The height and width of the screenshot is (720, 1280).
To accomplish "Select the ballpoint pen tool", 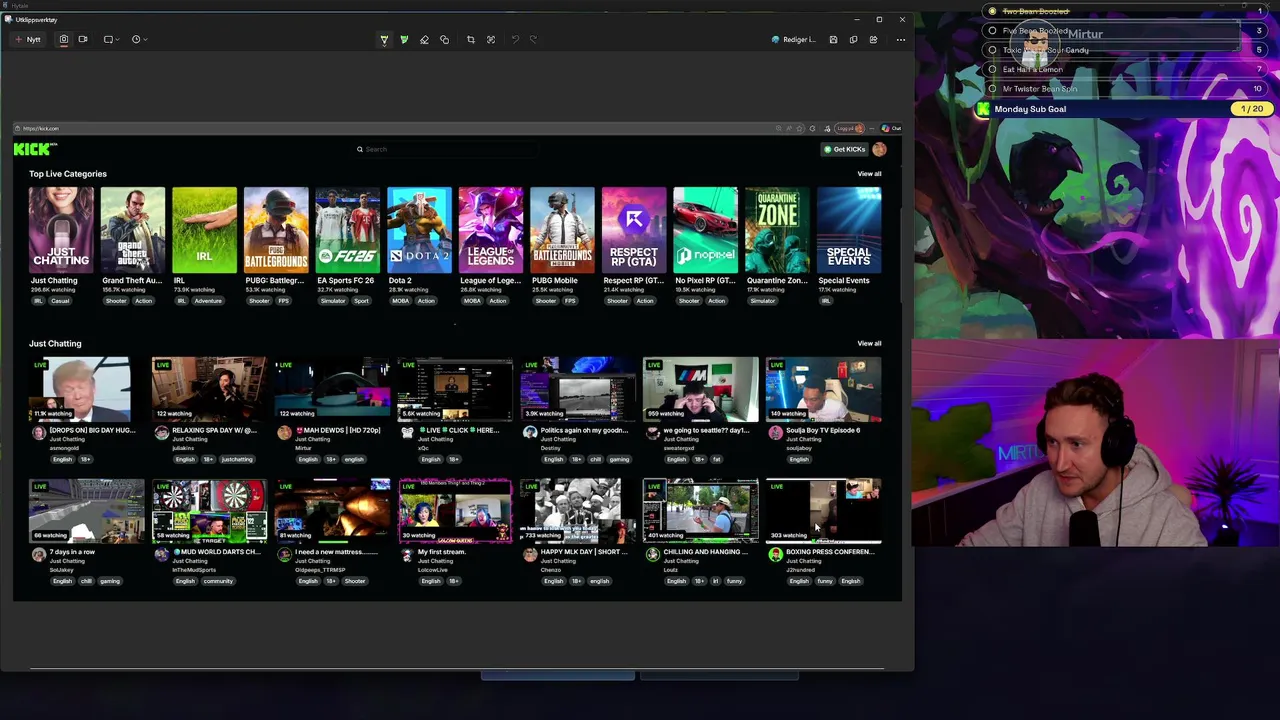I will (384, 39).
